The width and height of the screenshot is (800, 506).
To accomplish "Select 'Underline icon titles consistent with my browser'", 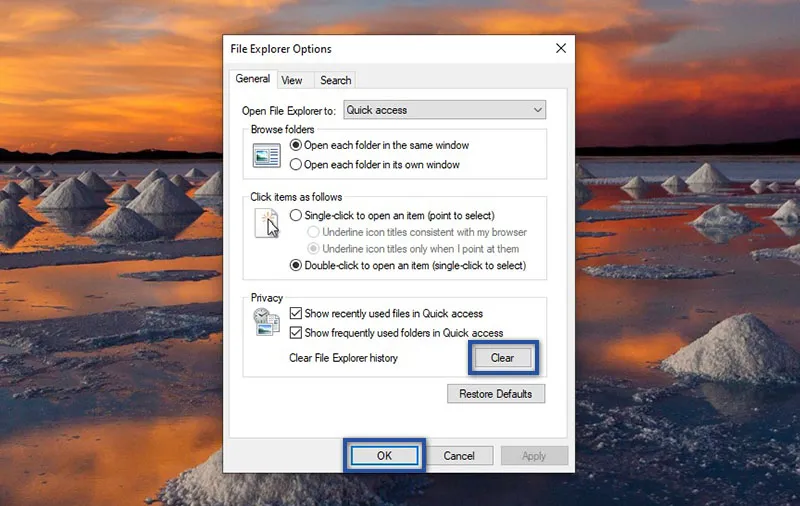I will (417, 232).
